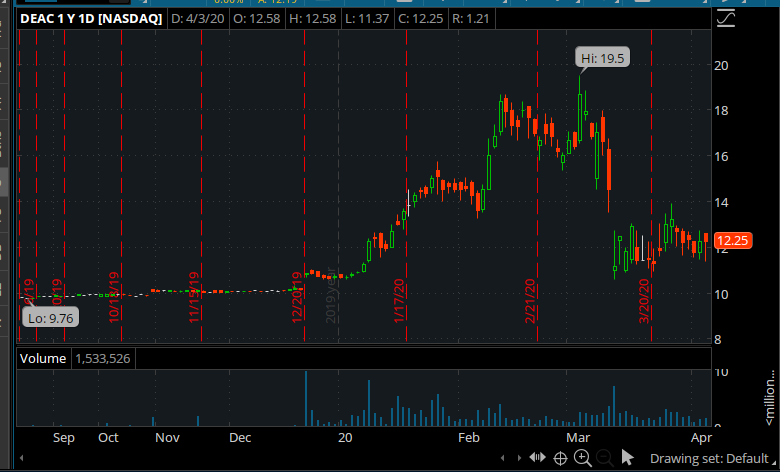Click the expand/compress time axis icon
The image size is (780, 472).
538,457
